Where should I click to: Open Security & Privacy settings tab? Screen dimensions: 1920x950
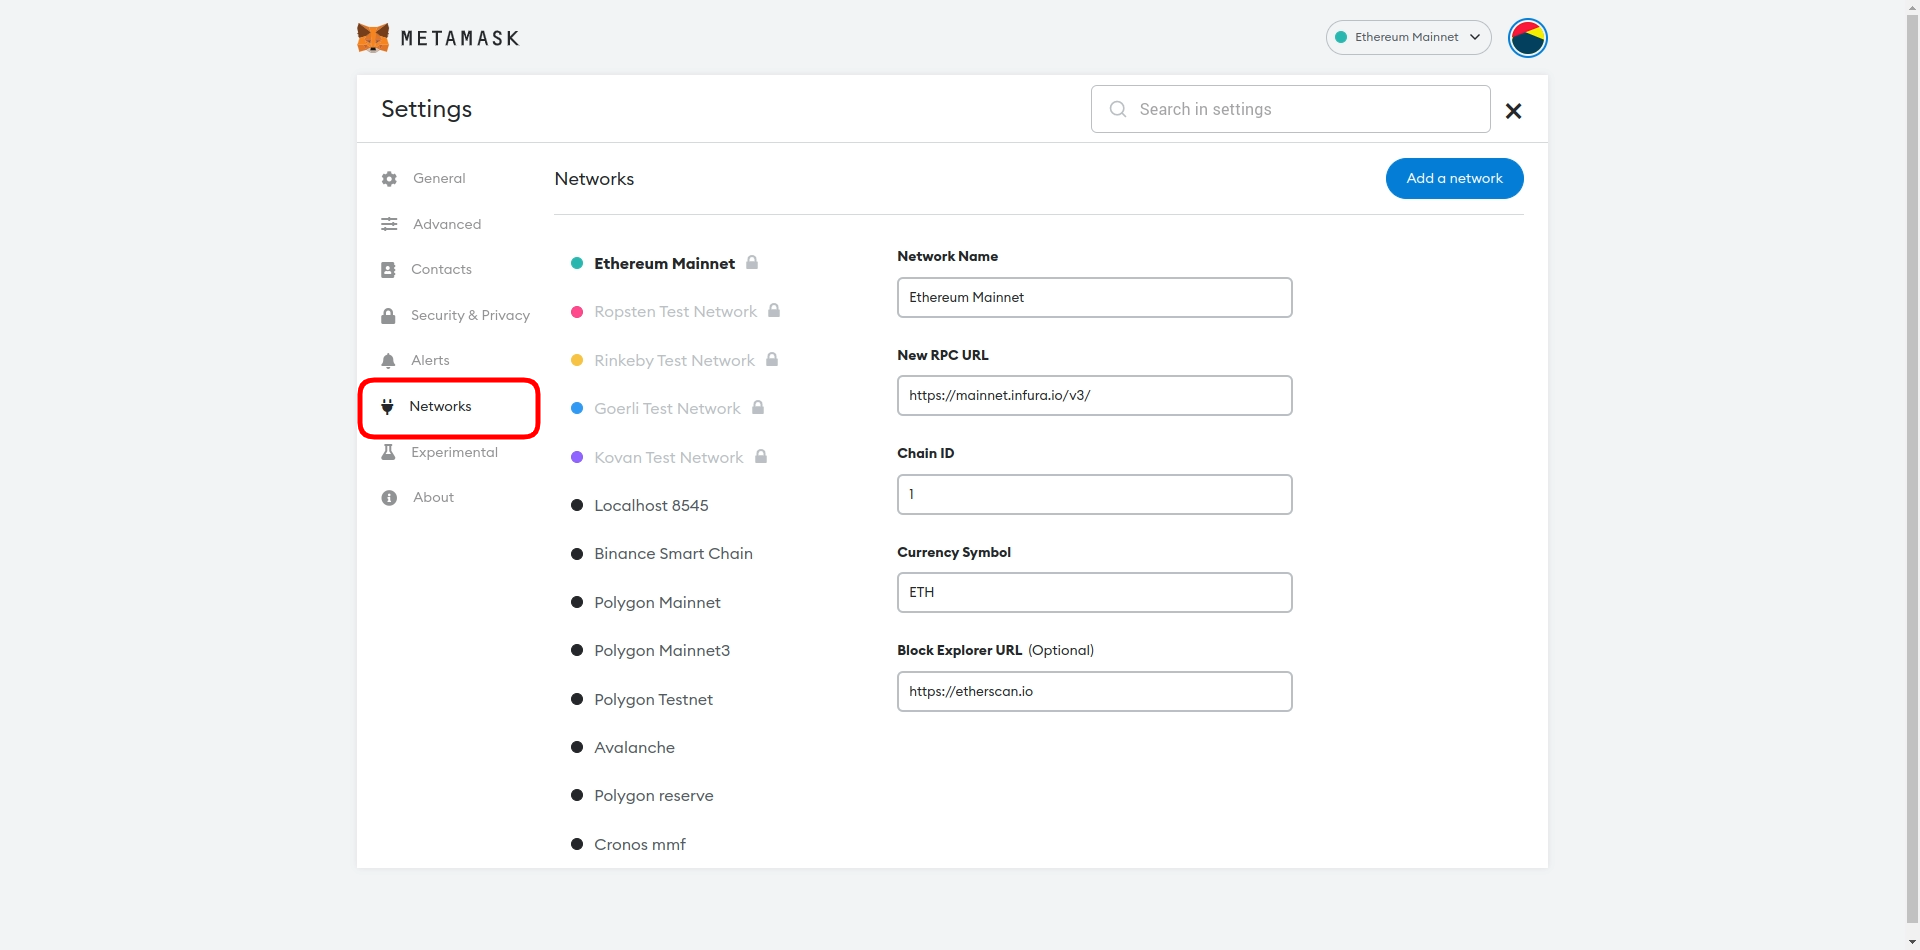pos(470,315)
